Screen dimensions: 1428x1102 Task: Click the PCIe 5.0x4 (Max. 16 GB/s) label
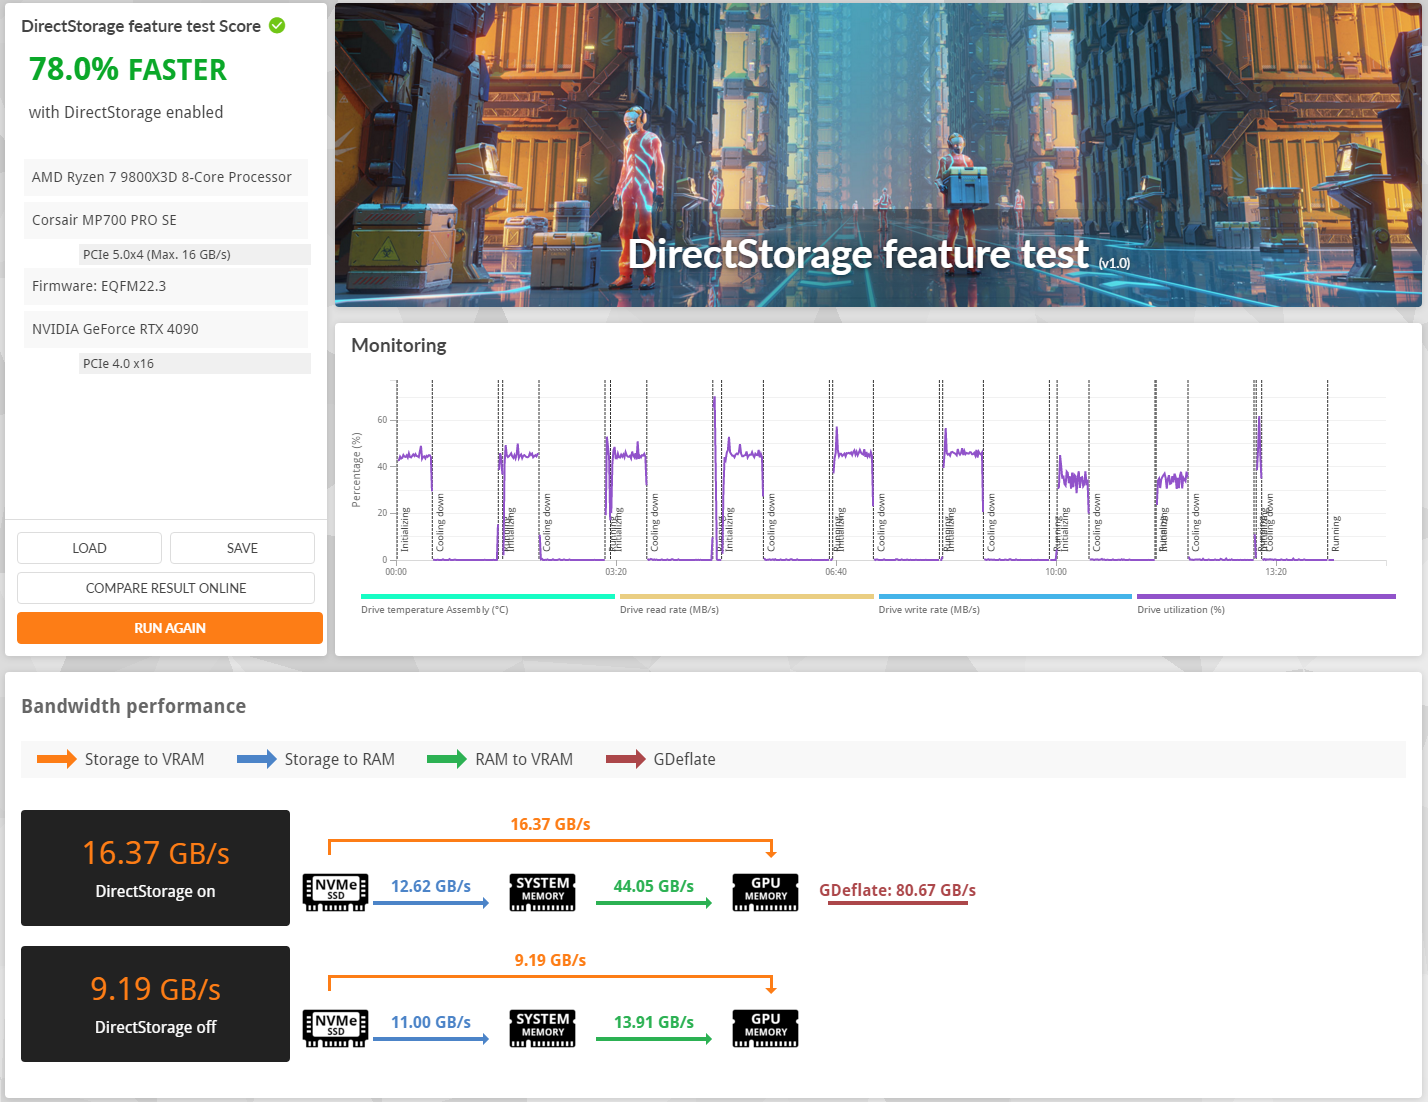tap(195, 254)
